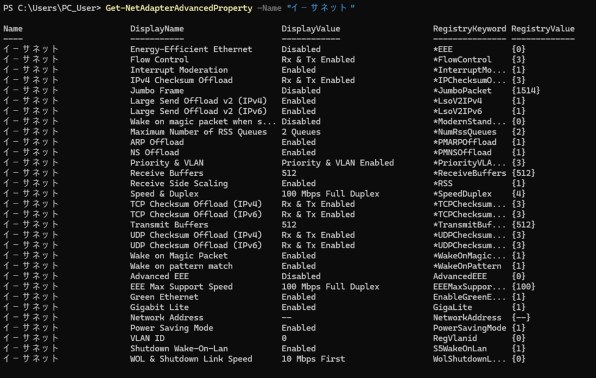Click the 2 Queues display value

[301, 132]
